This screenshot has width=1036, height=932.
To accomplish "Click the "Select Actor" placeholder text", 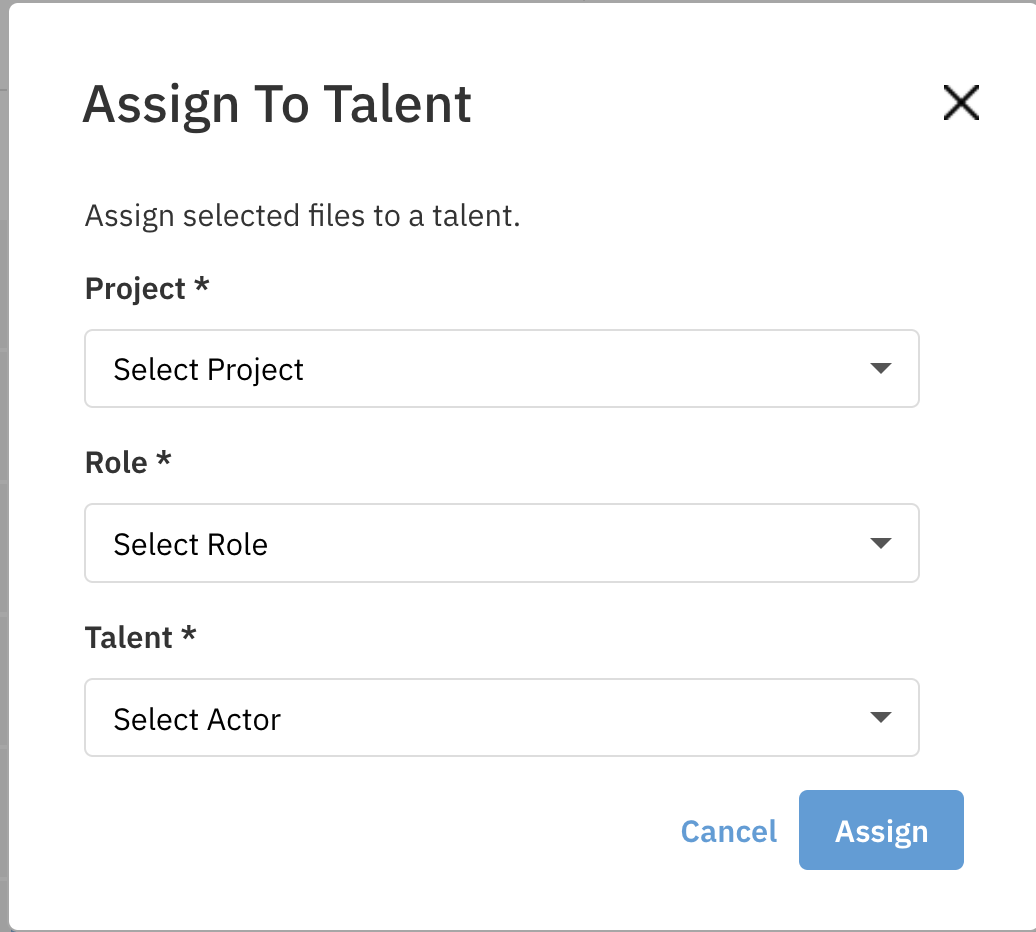I will pyautogui.click(x=197, y=719).
